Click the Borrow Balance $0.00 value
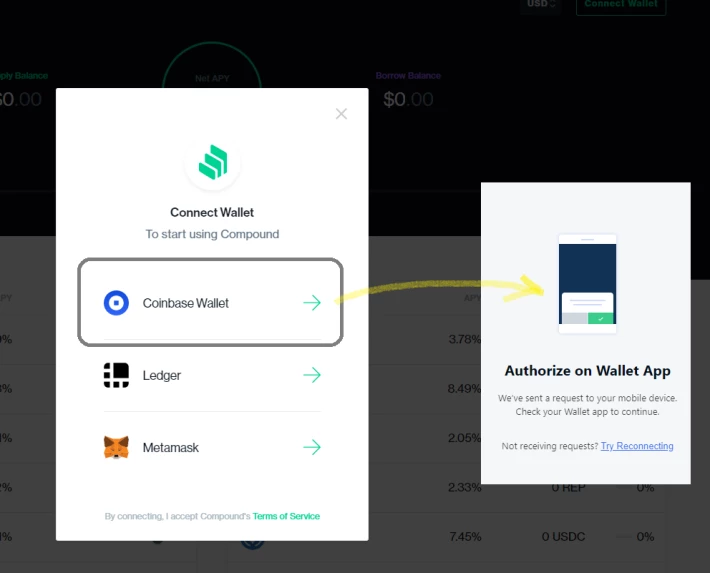 [x=408, y=99]
